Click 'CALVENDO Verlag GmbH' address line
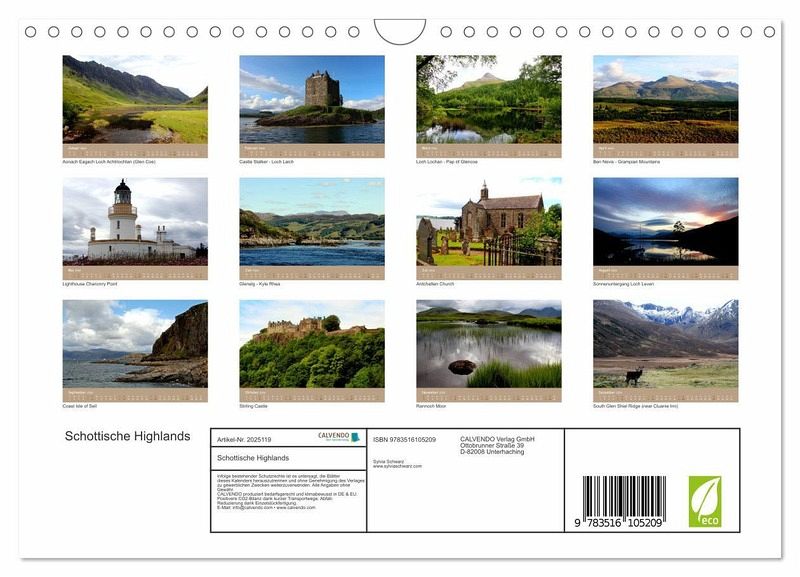800x577 pixels. [x=497, y=439]
